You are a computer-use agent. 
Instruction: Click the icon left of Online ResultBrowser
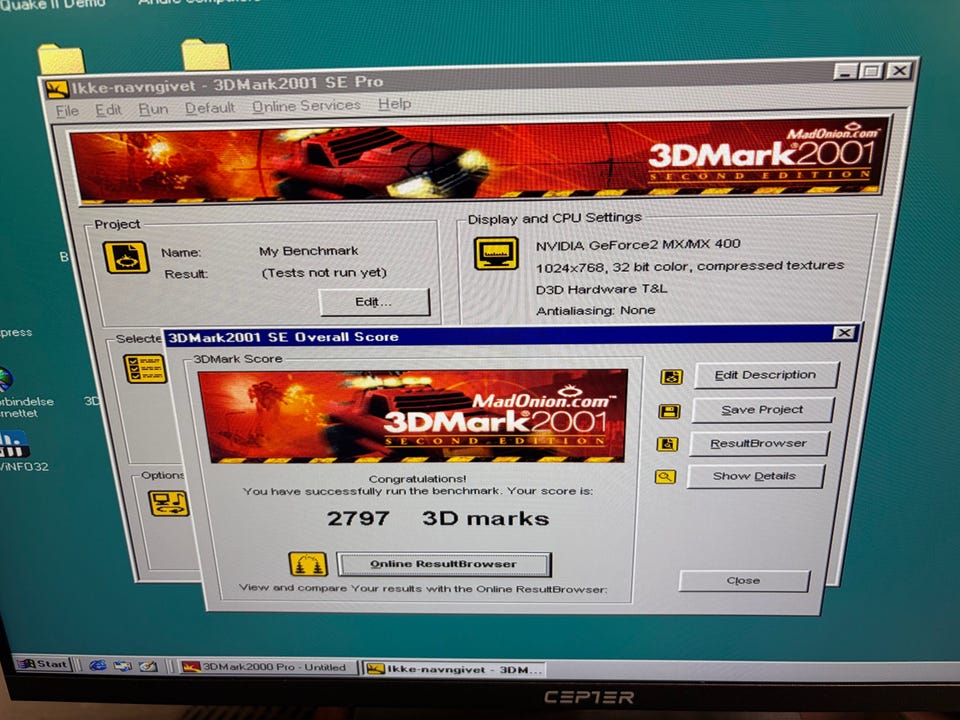coord(308,564)
